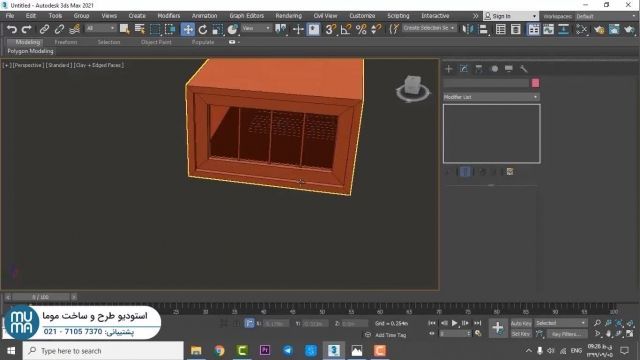Toggle Window/Crossing selection mode
This screenshot has height=360, width=640.
[170, 29]
